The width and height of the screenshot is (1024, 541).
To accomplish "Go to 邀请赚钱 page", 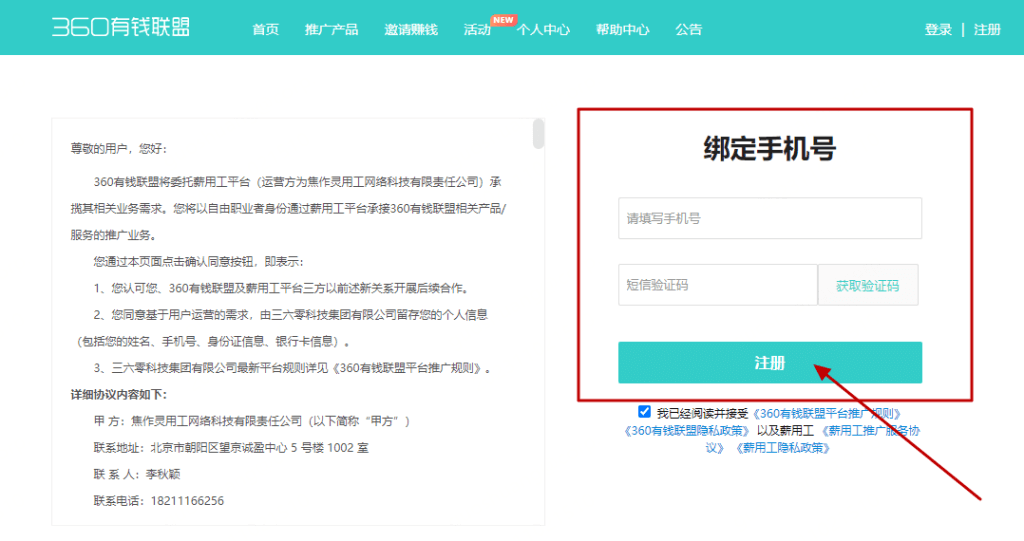I will (411, 29).
